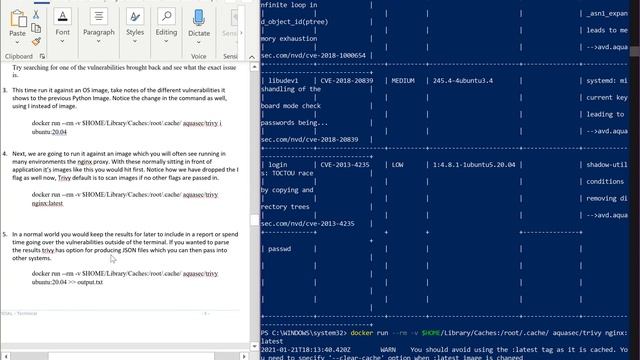Image resolution: width=640 pixels, height=360 pixels.
Task: Start Dictate with the microphone icon
Action: (199, 18)
